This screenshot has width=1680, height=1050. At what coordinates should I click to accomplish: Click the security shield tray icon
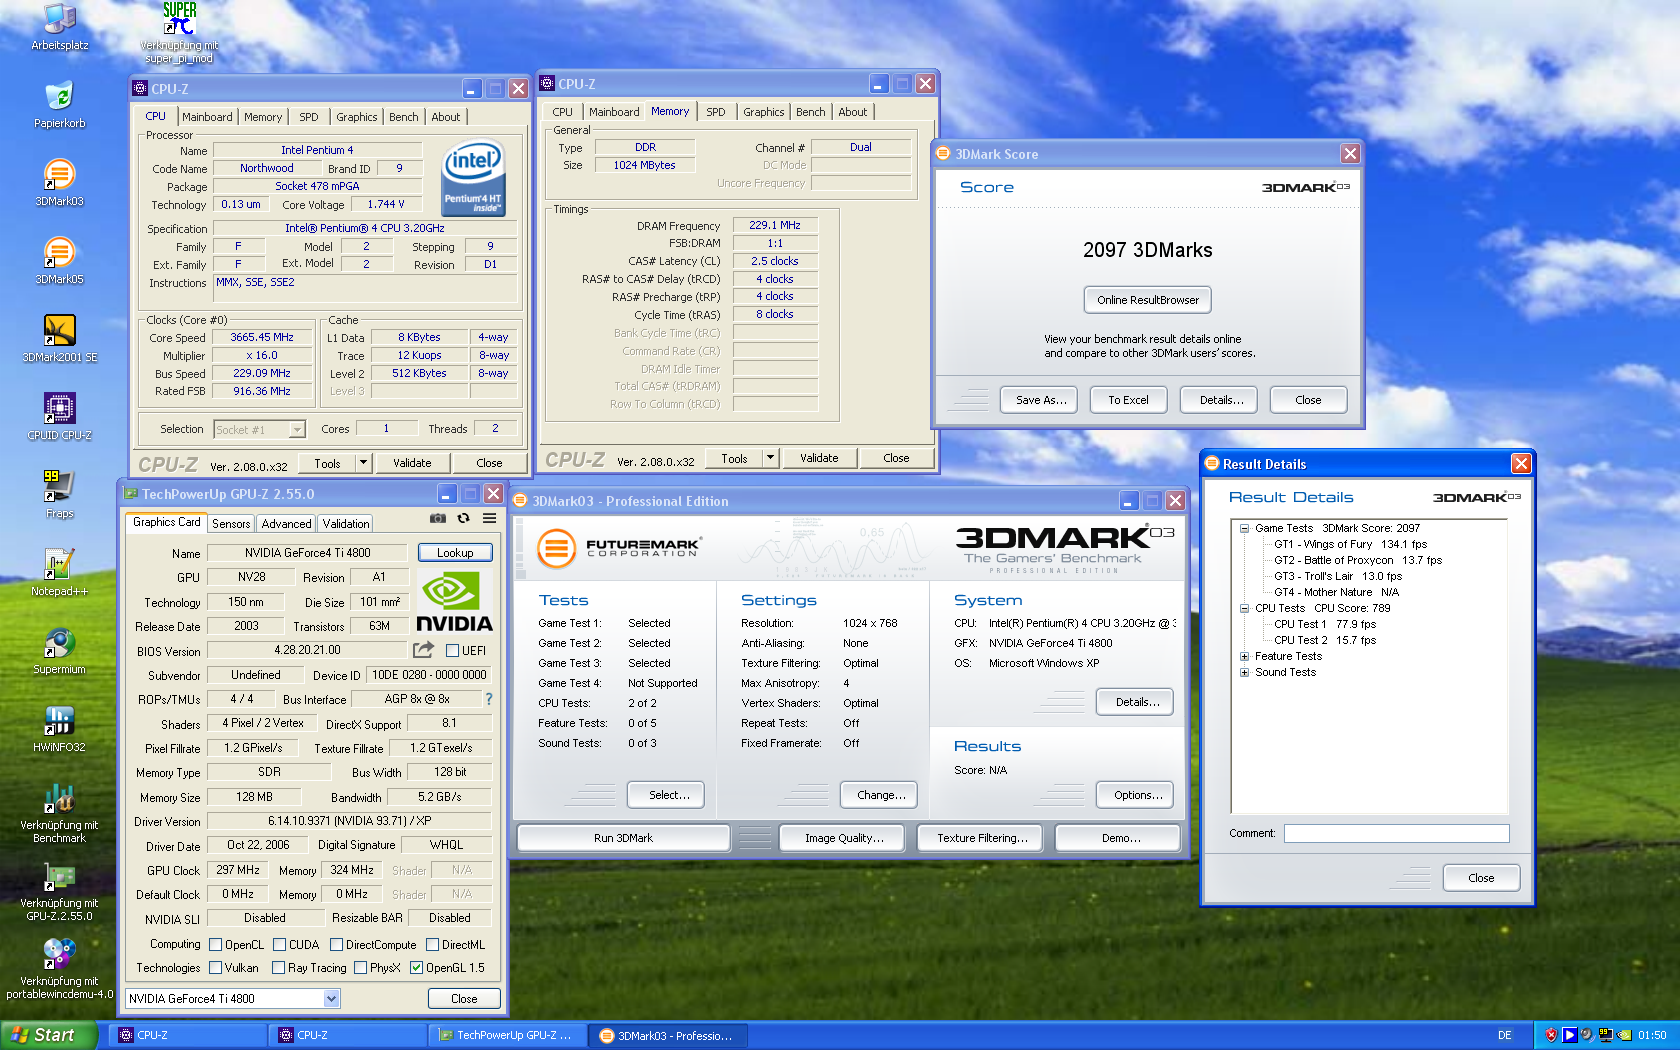pos(1551,1035)
